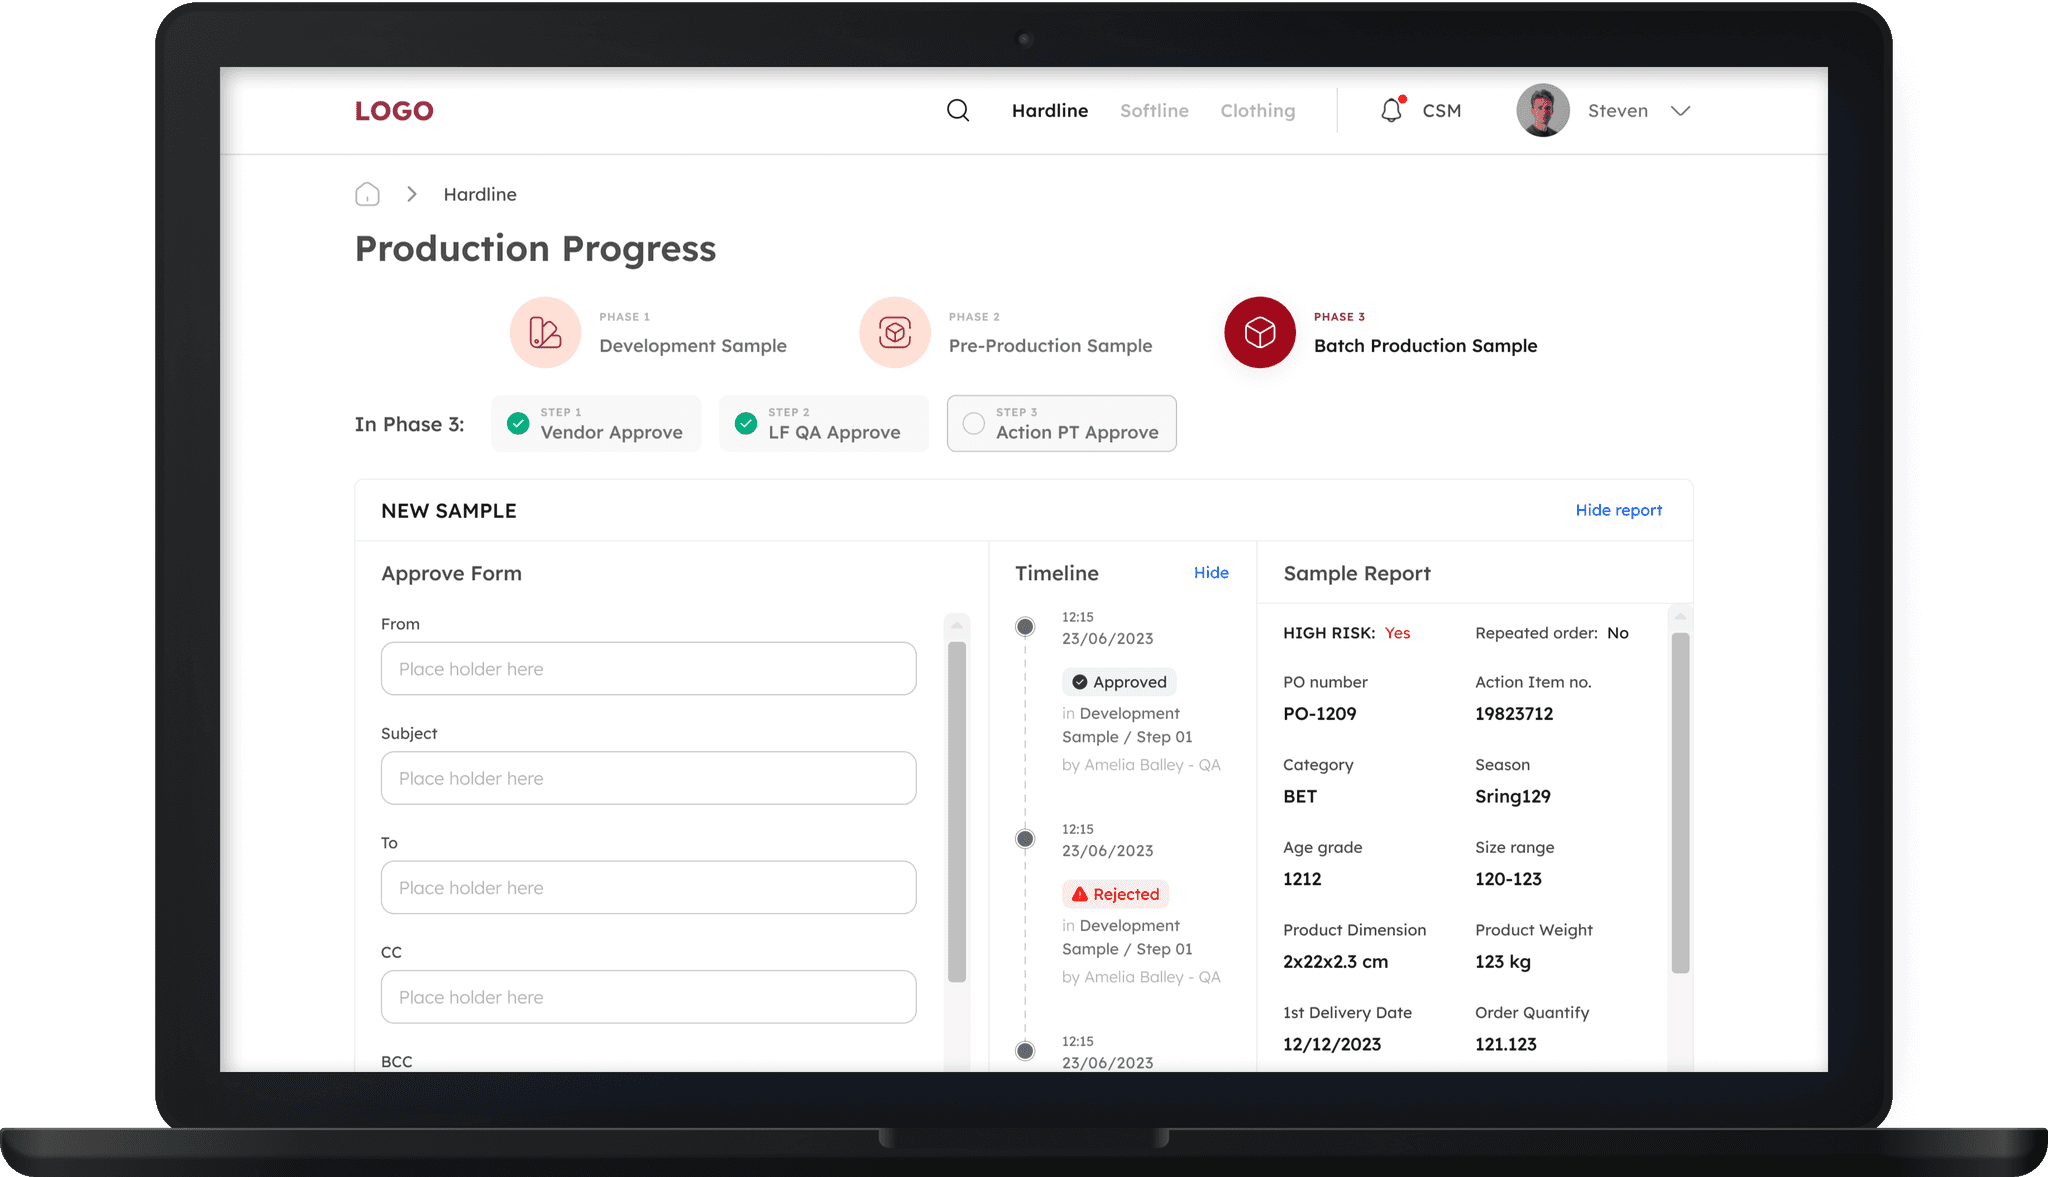This screenshot has height=1177, width=2048.
Task: Select Step 3 Action PT Approve radio
Action: coord(973,423)
